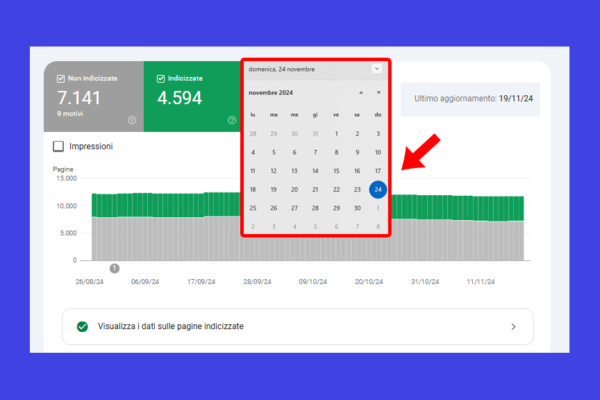Select date 8 in first November week
Screen dimensions: 600x400
pyautogui.click(x=336, y=152)
